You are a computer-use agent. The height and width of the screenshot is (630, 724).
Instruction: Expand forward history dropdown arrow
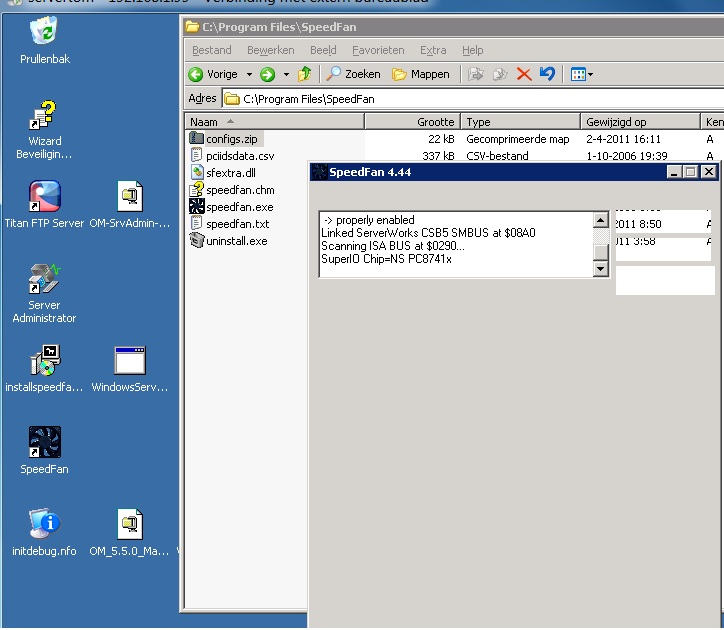click(x=286, y=74)
